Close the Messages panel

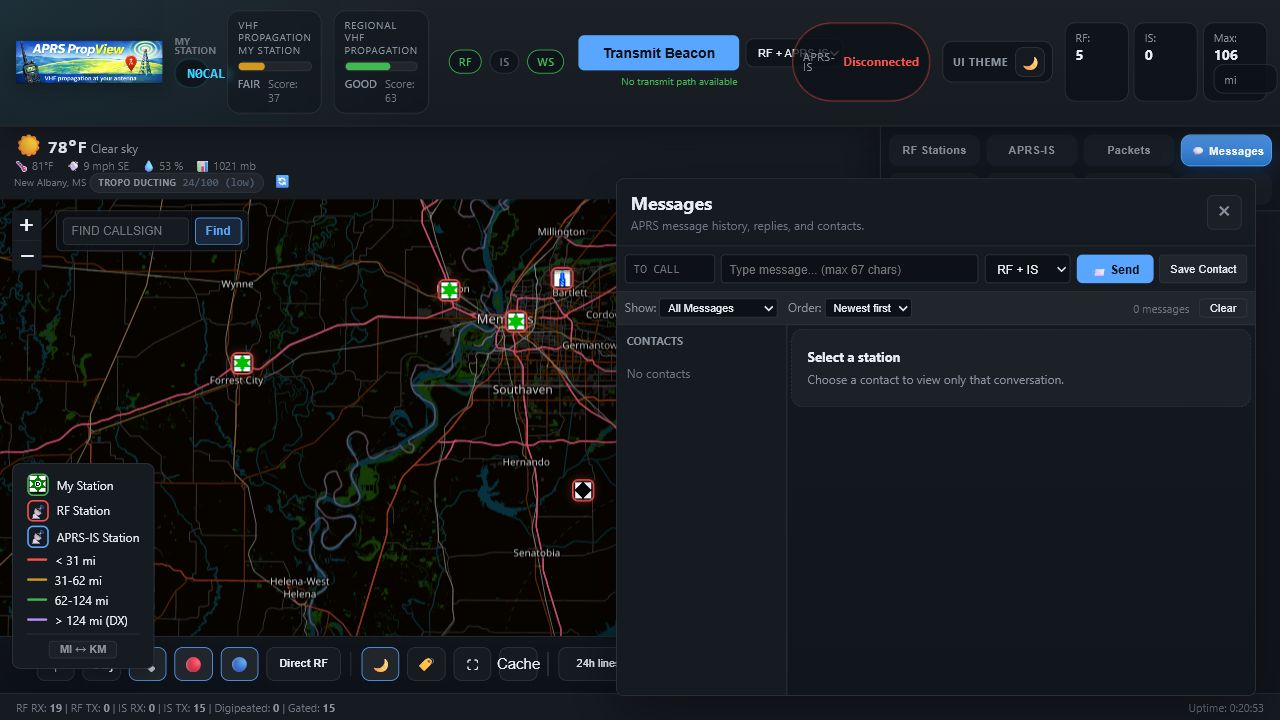coord(1224,212)
